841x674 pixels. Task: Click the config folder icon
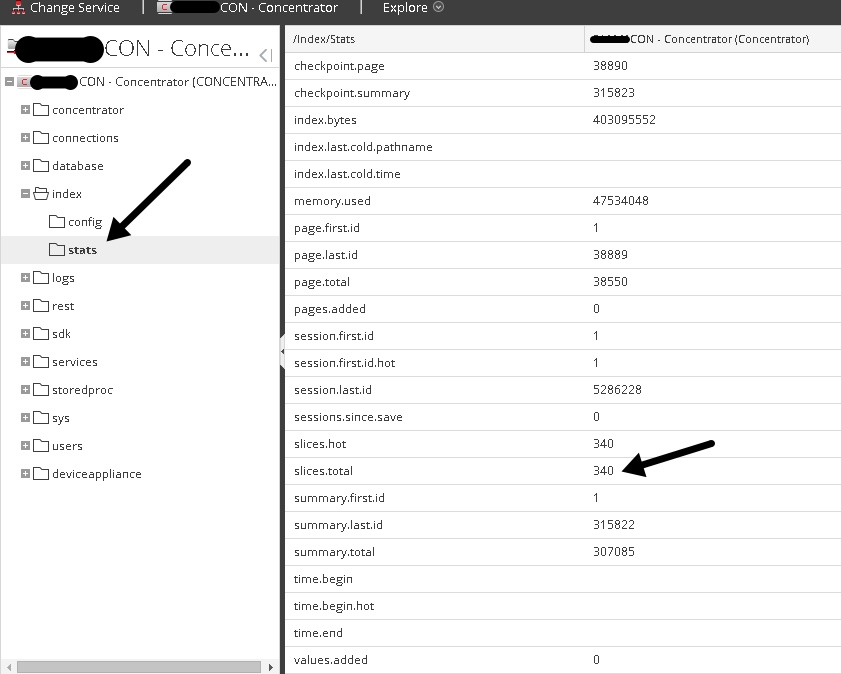[57, 221]
